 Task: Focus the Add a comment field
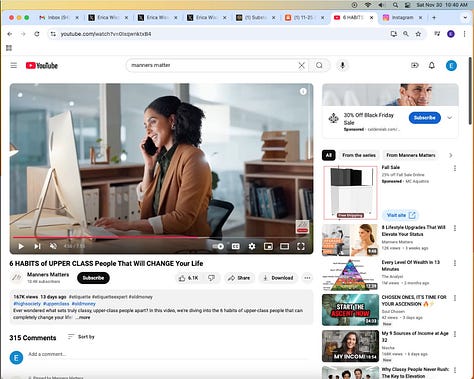pos(168,354)
